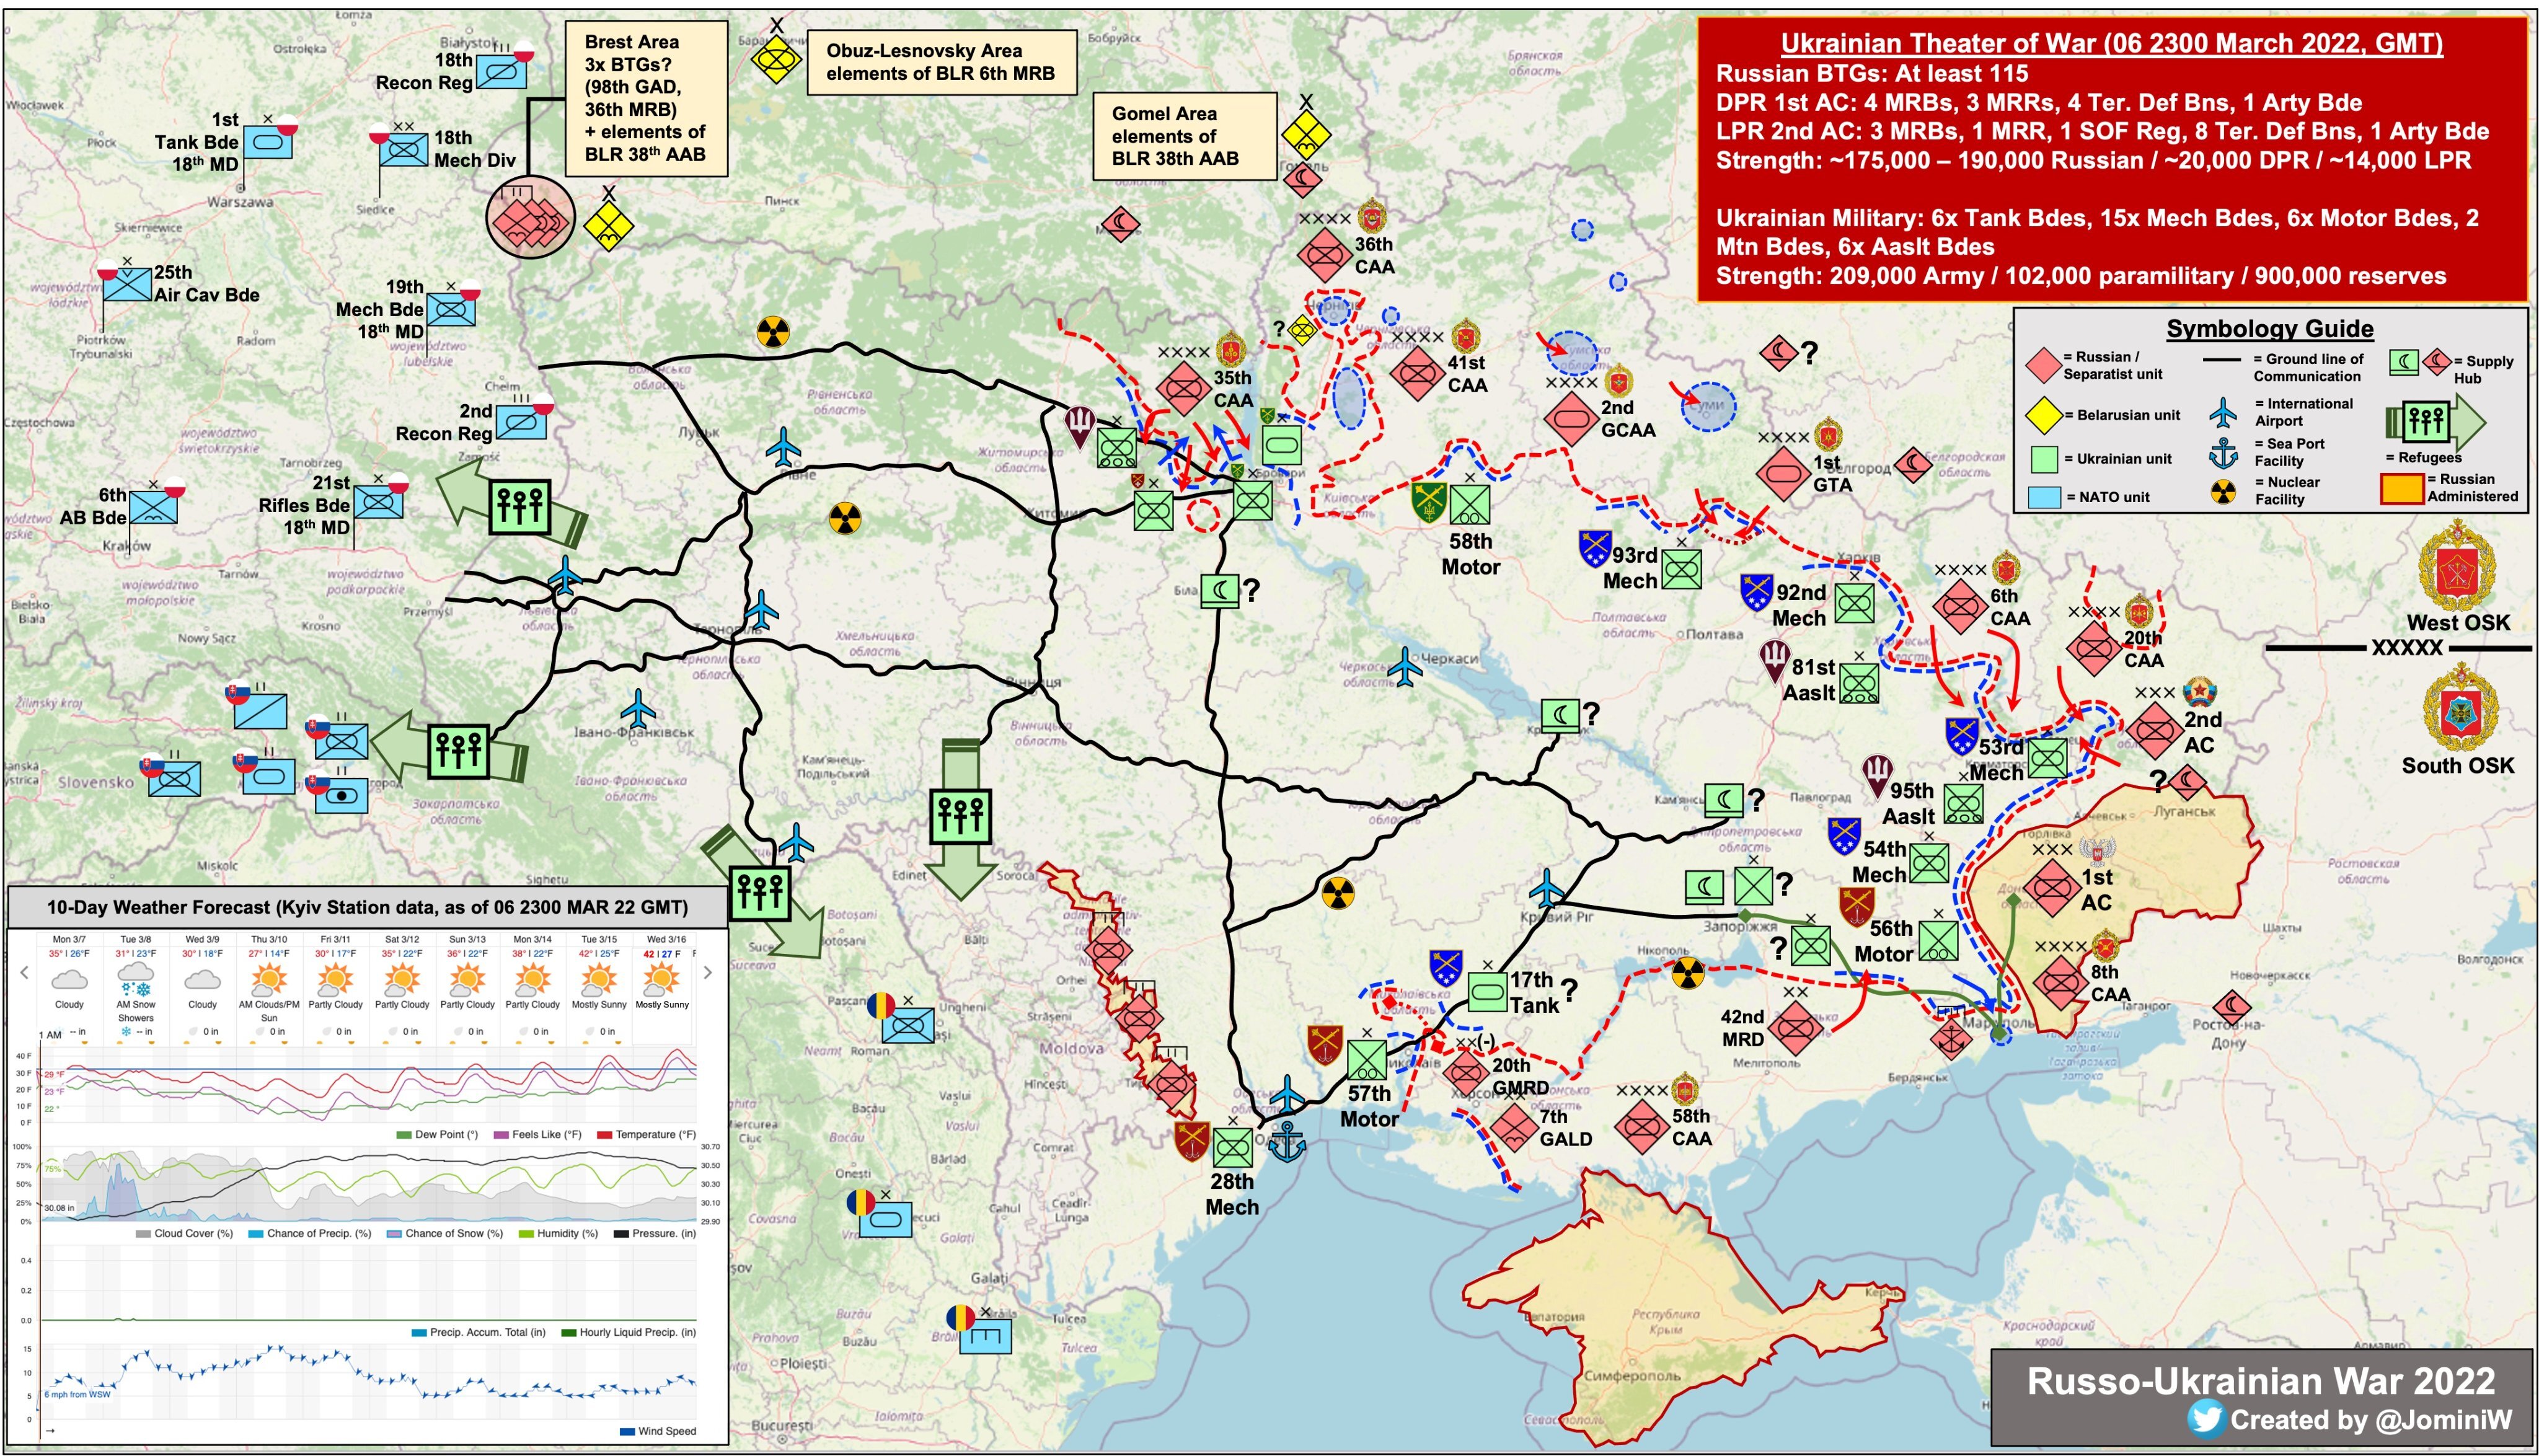Click the forecast right arrow chevron
Screen dimensions: 2539x1456
(708, 972)
